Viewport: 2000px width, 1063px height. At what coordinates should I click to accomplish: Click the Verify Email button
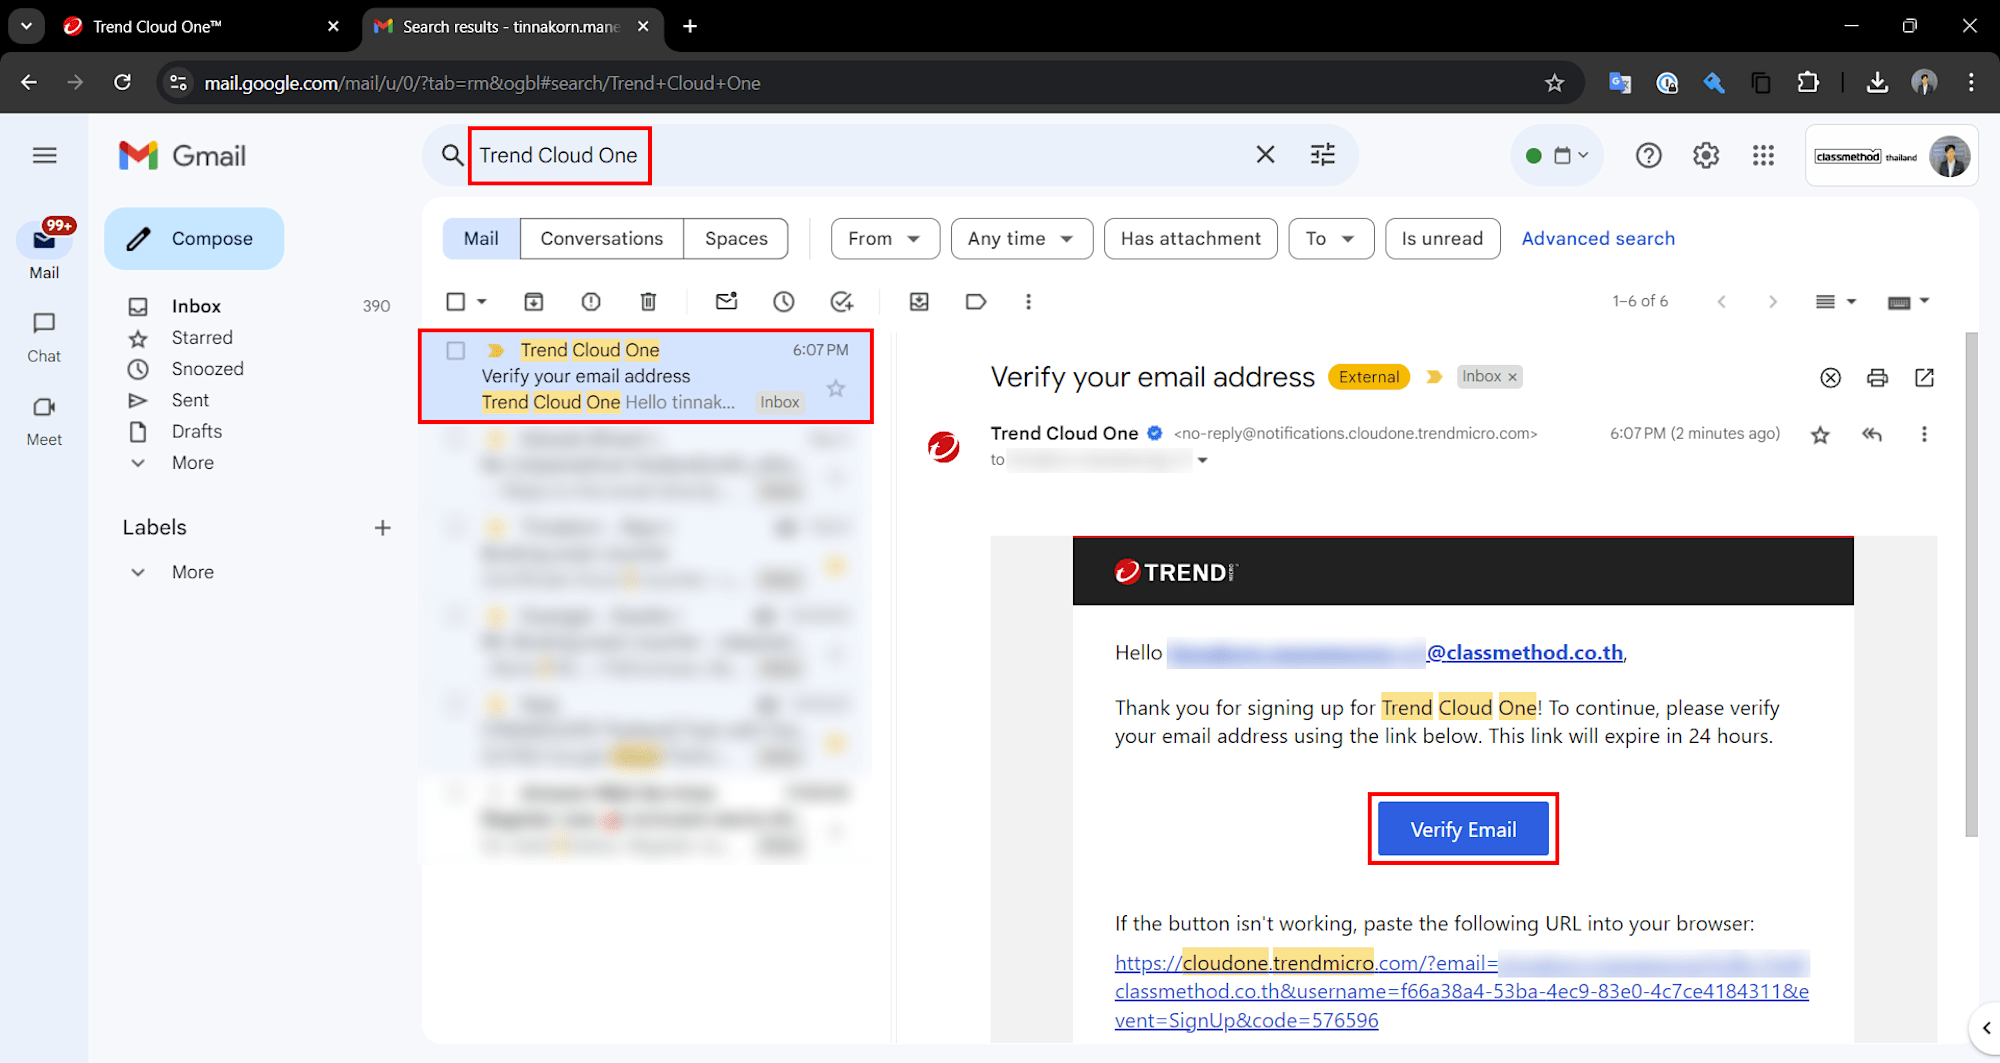point(1463,829)
